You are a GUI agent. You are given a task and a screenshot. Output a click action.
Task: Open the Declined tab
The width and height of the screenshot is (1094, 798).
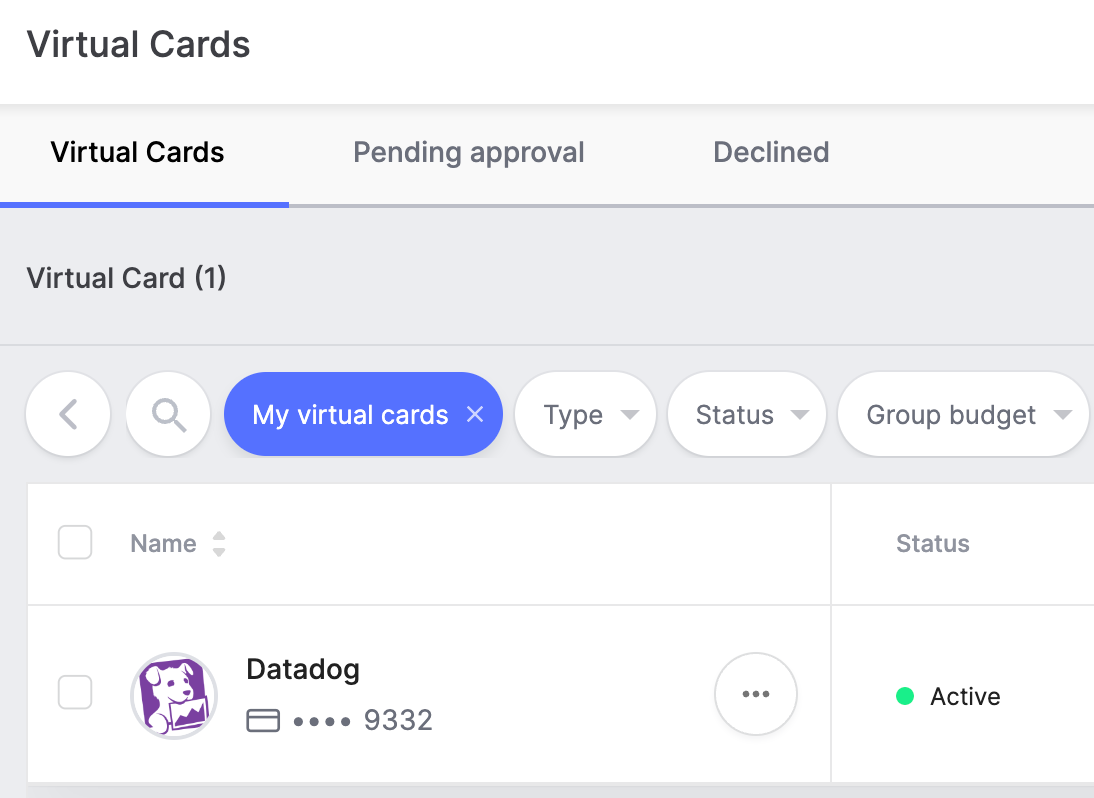[x=770, y=153]
